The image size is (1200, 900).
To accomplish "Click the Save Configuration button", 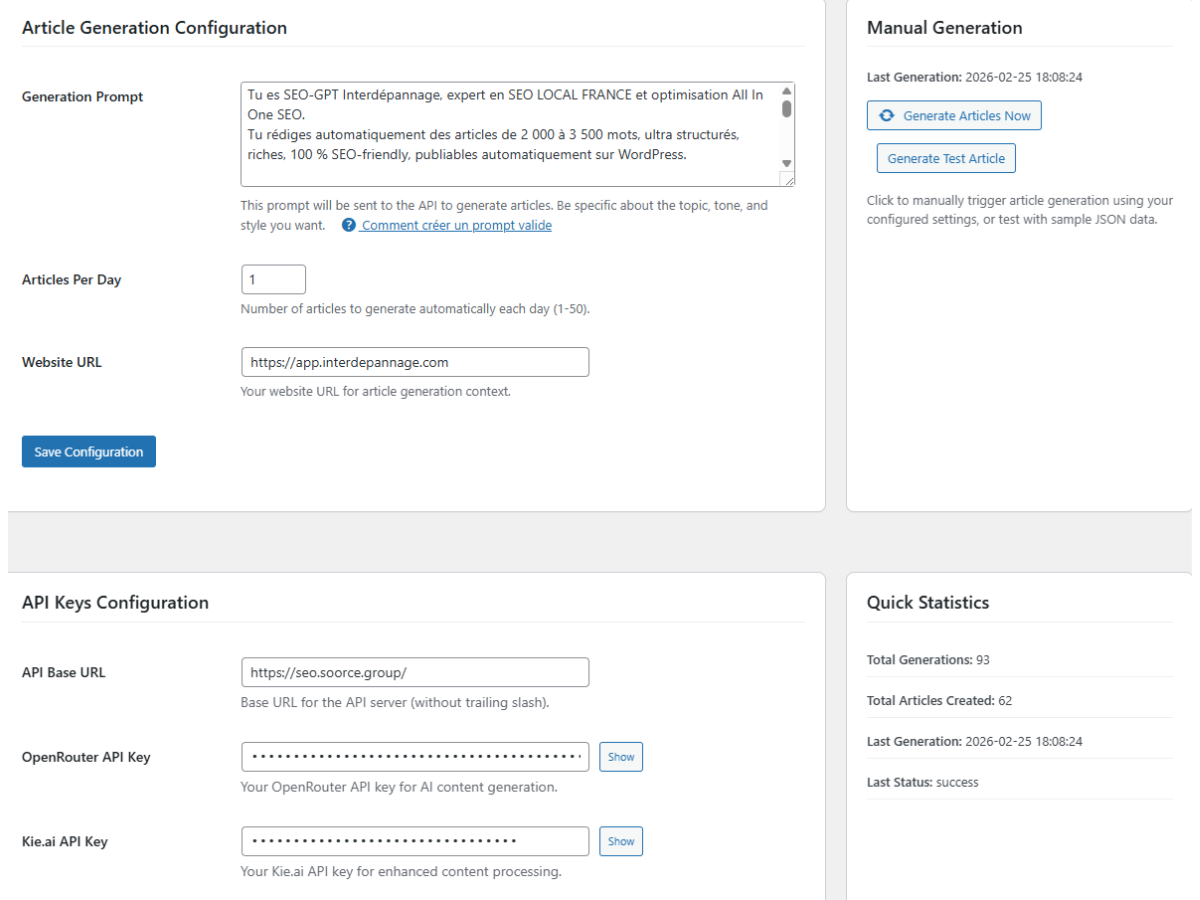I will tap(89, 452).
